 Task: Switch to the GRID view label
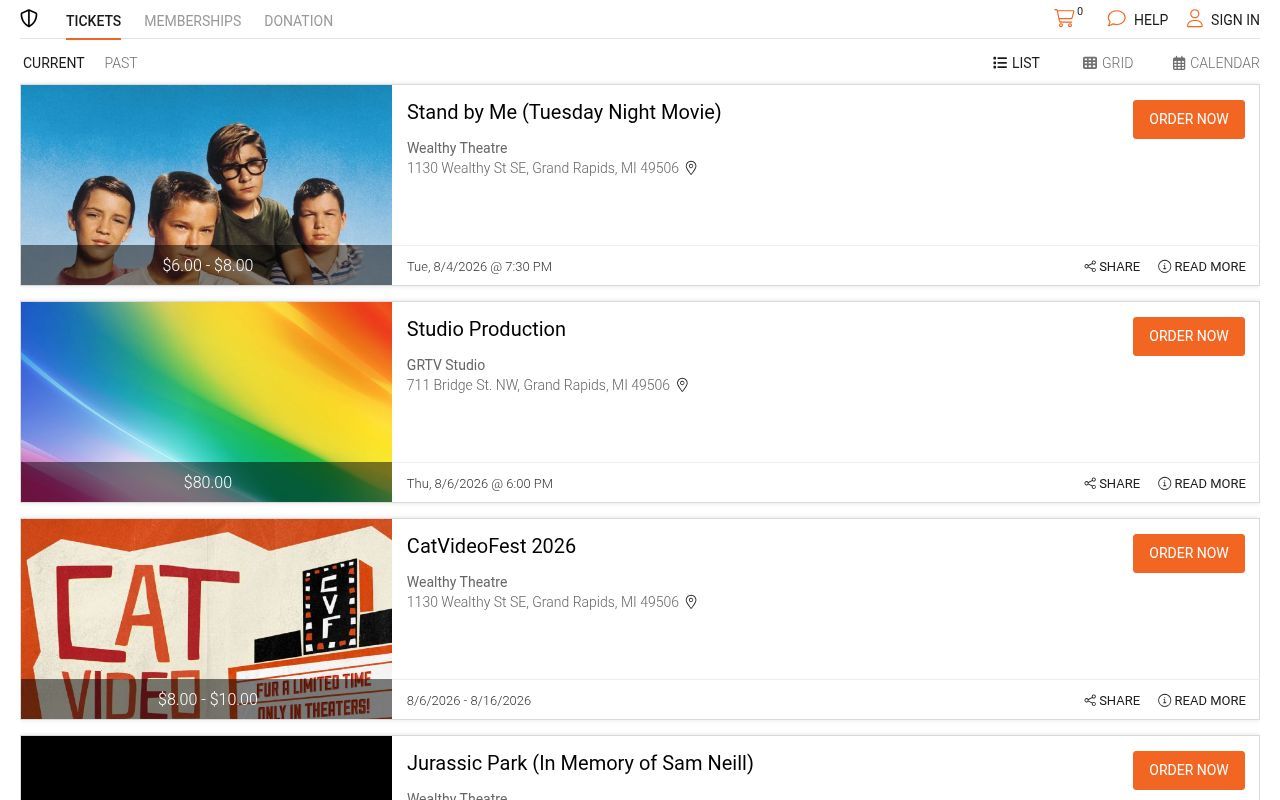(1117, 63)
